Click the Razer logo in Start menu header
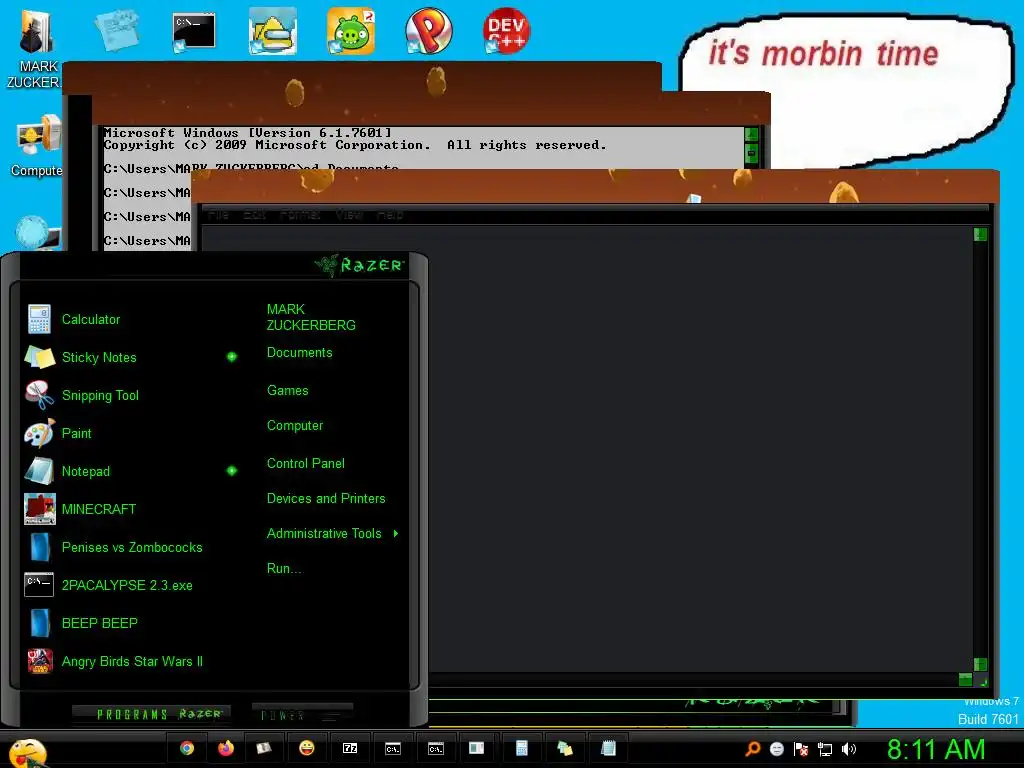 359,265
